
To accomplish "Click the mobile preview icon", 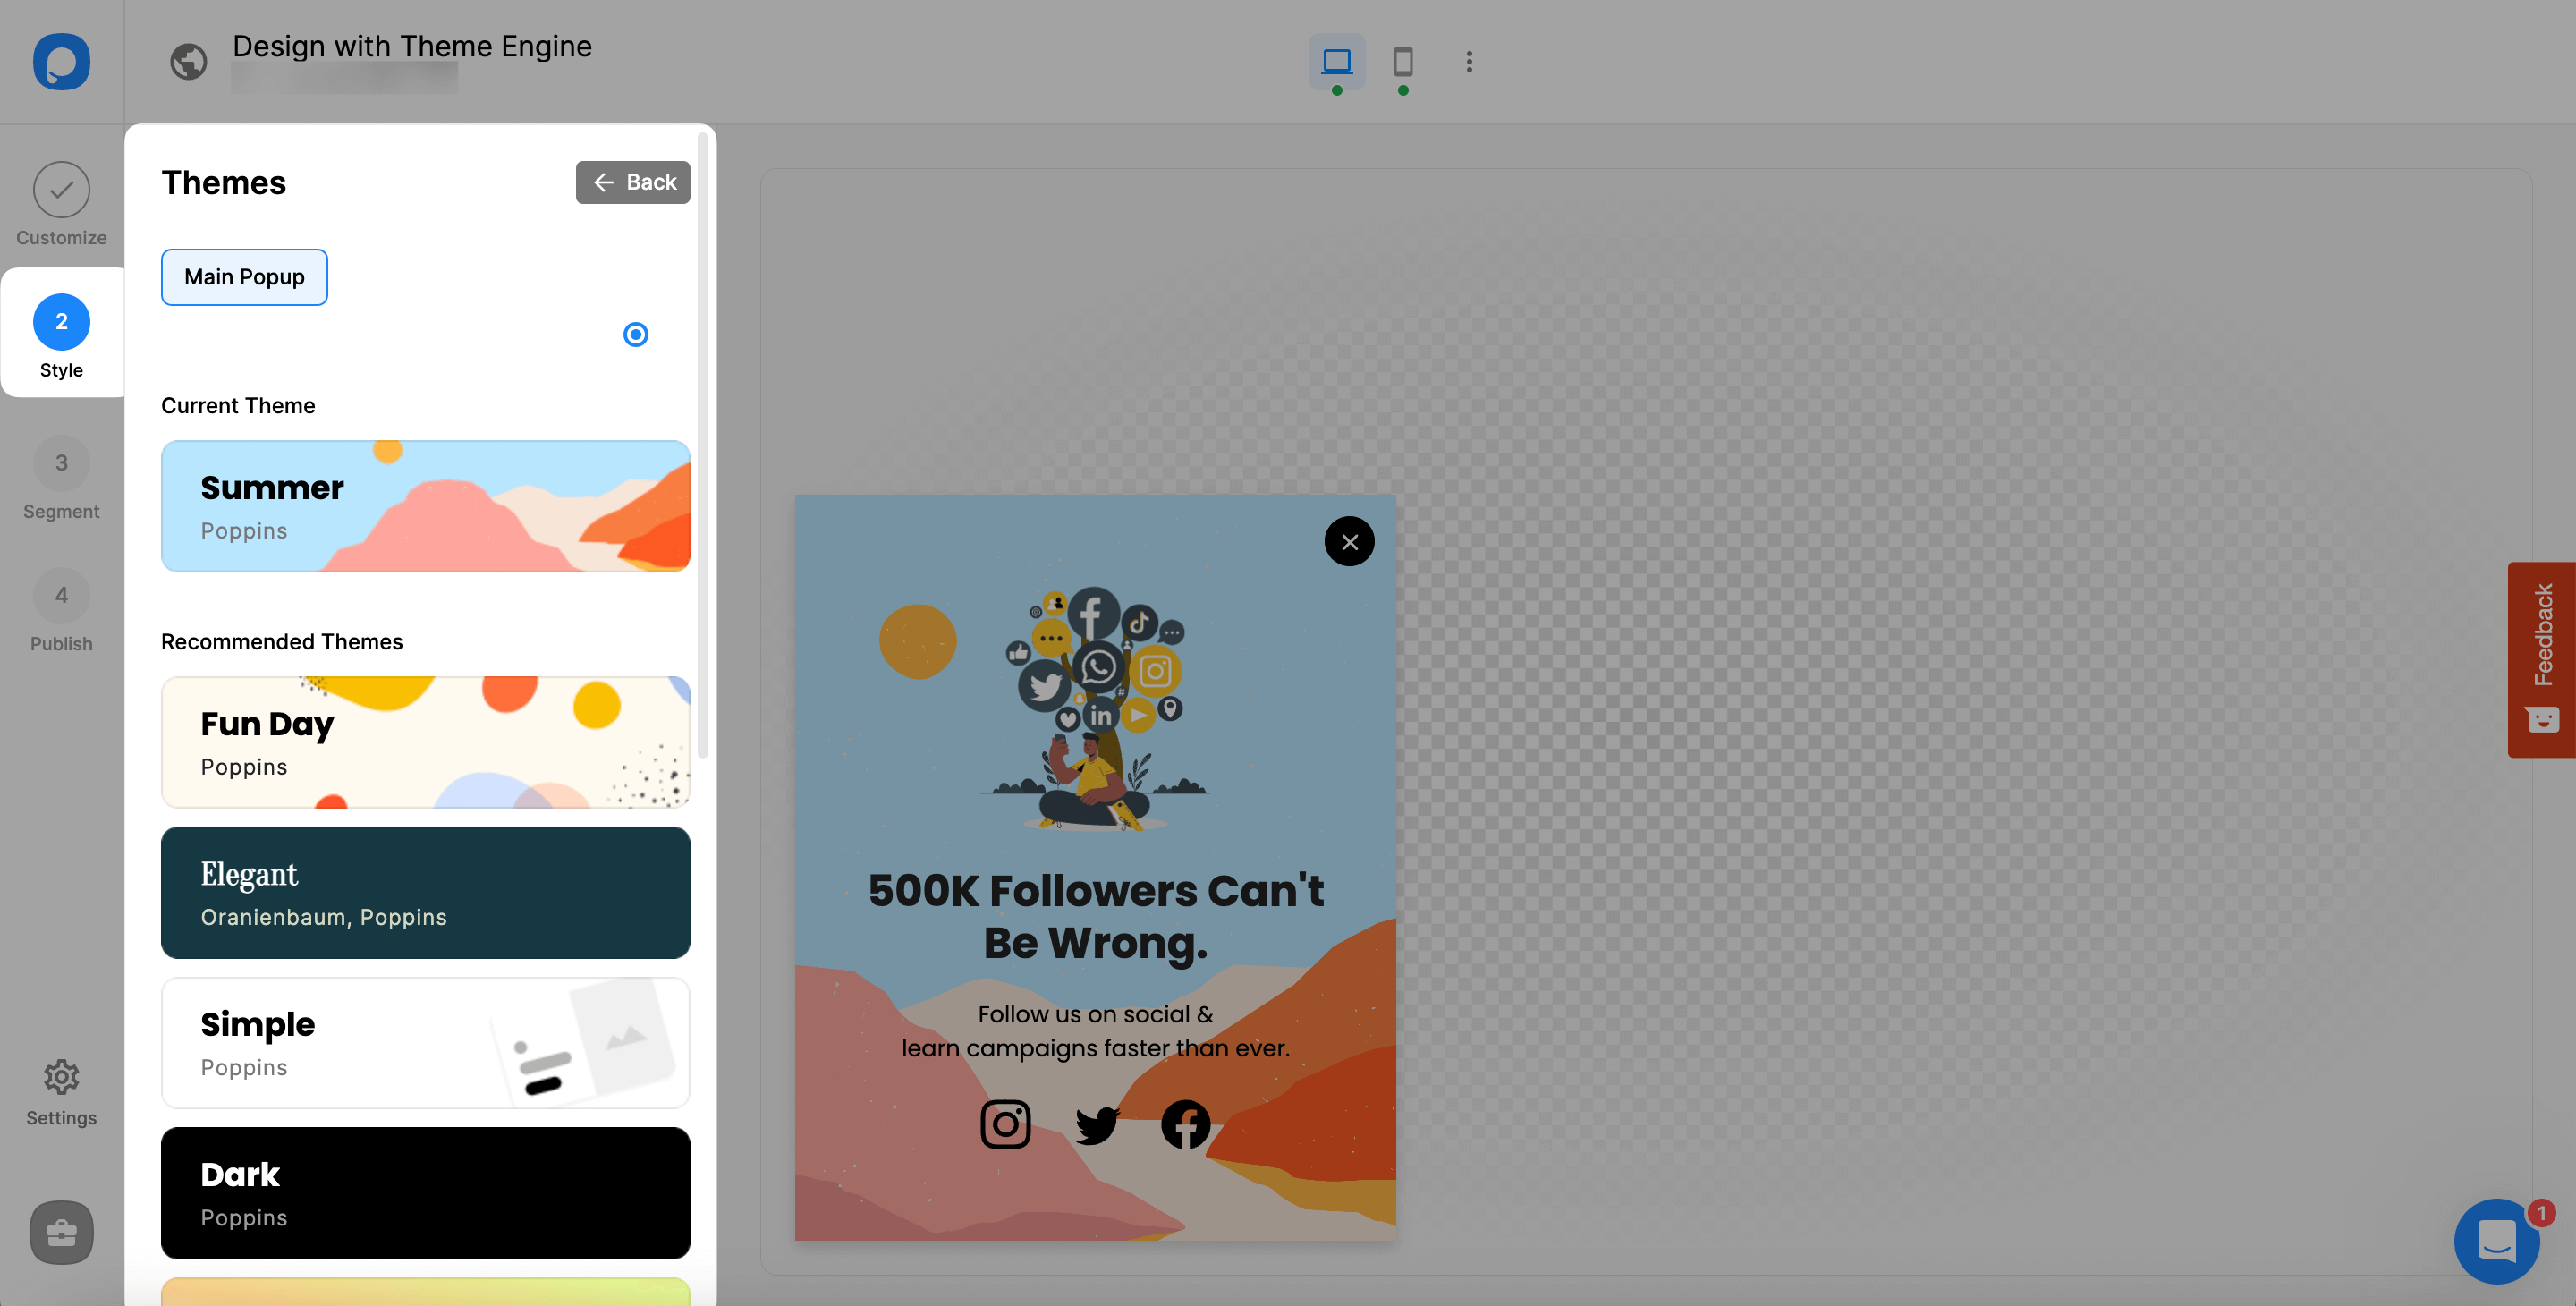I will tap(1403, 60).
